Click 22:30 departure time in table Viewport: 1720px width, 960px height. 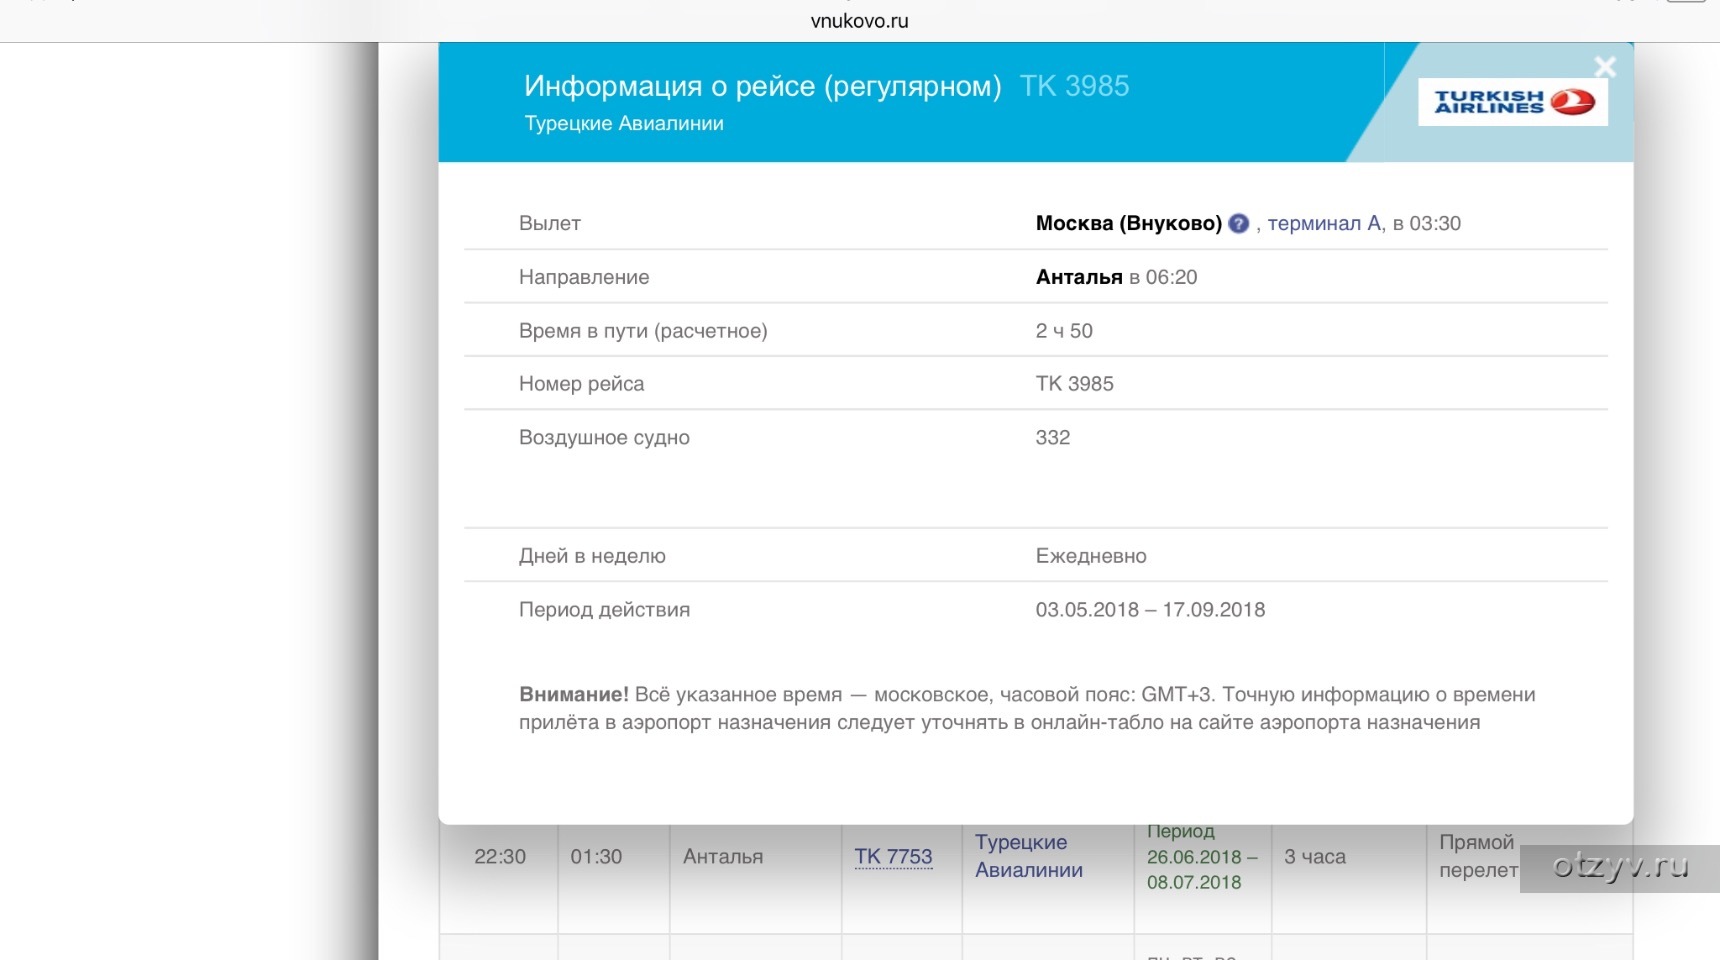(x=500, y=857)
